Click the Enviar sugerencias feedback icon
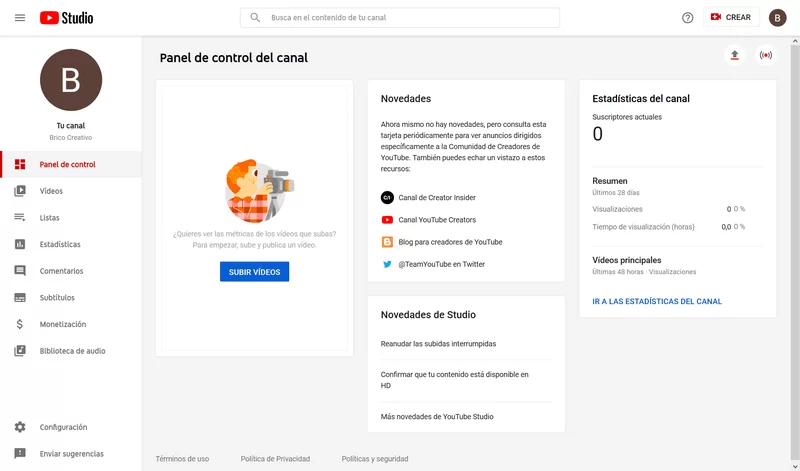800x471 pixels. pyautogui.click(x=20, y=454)
